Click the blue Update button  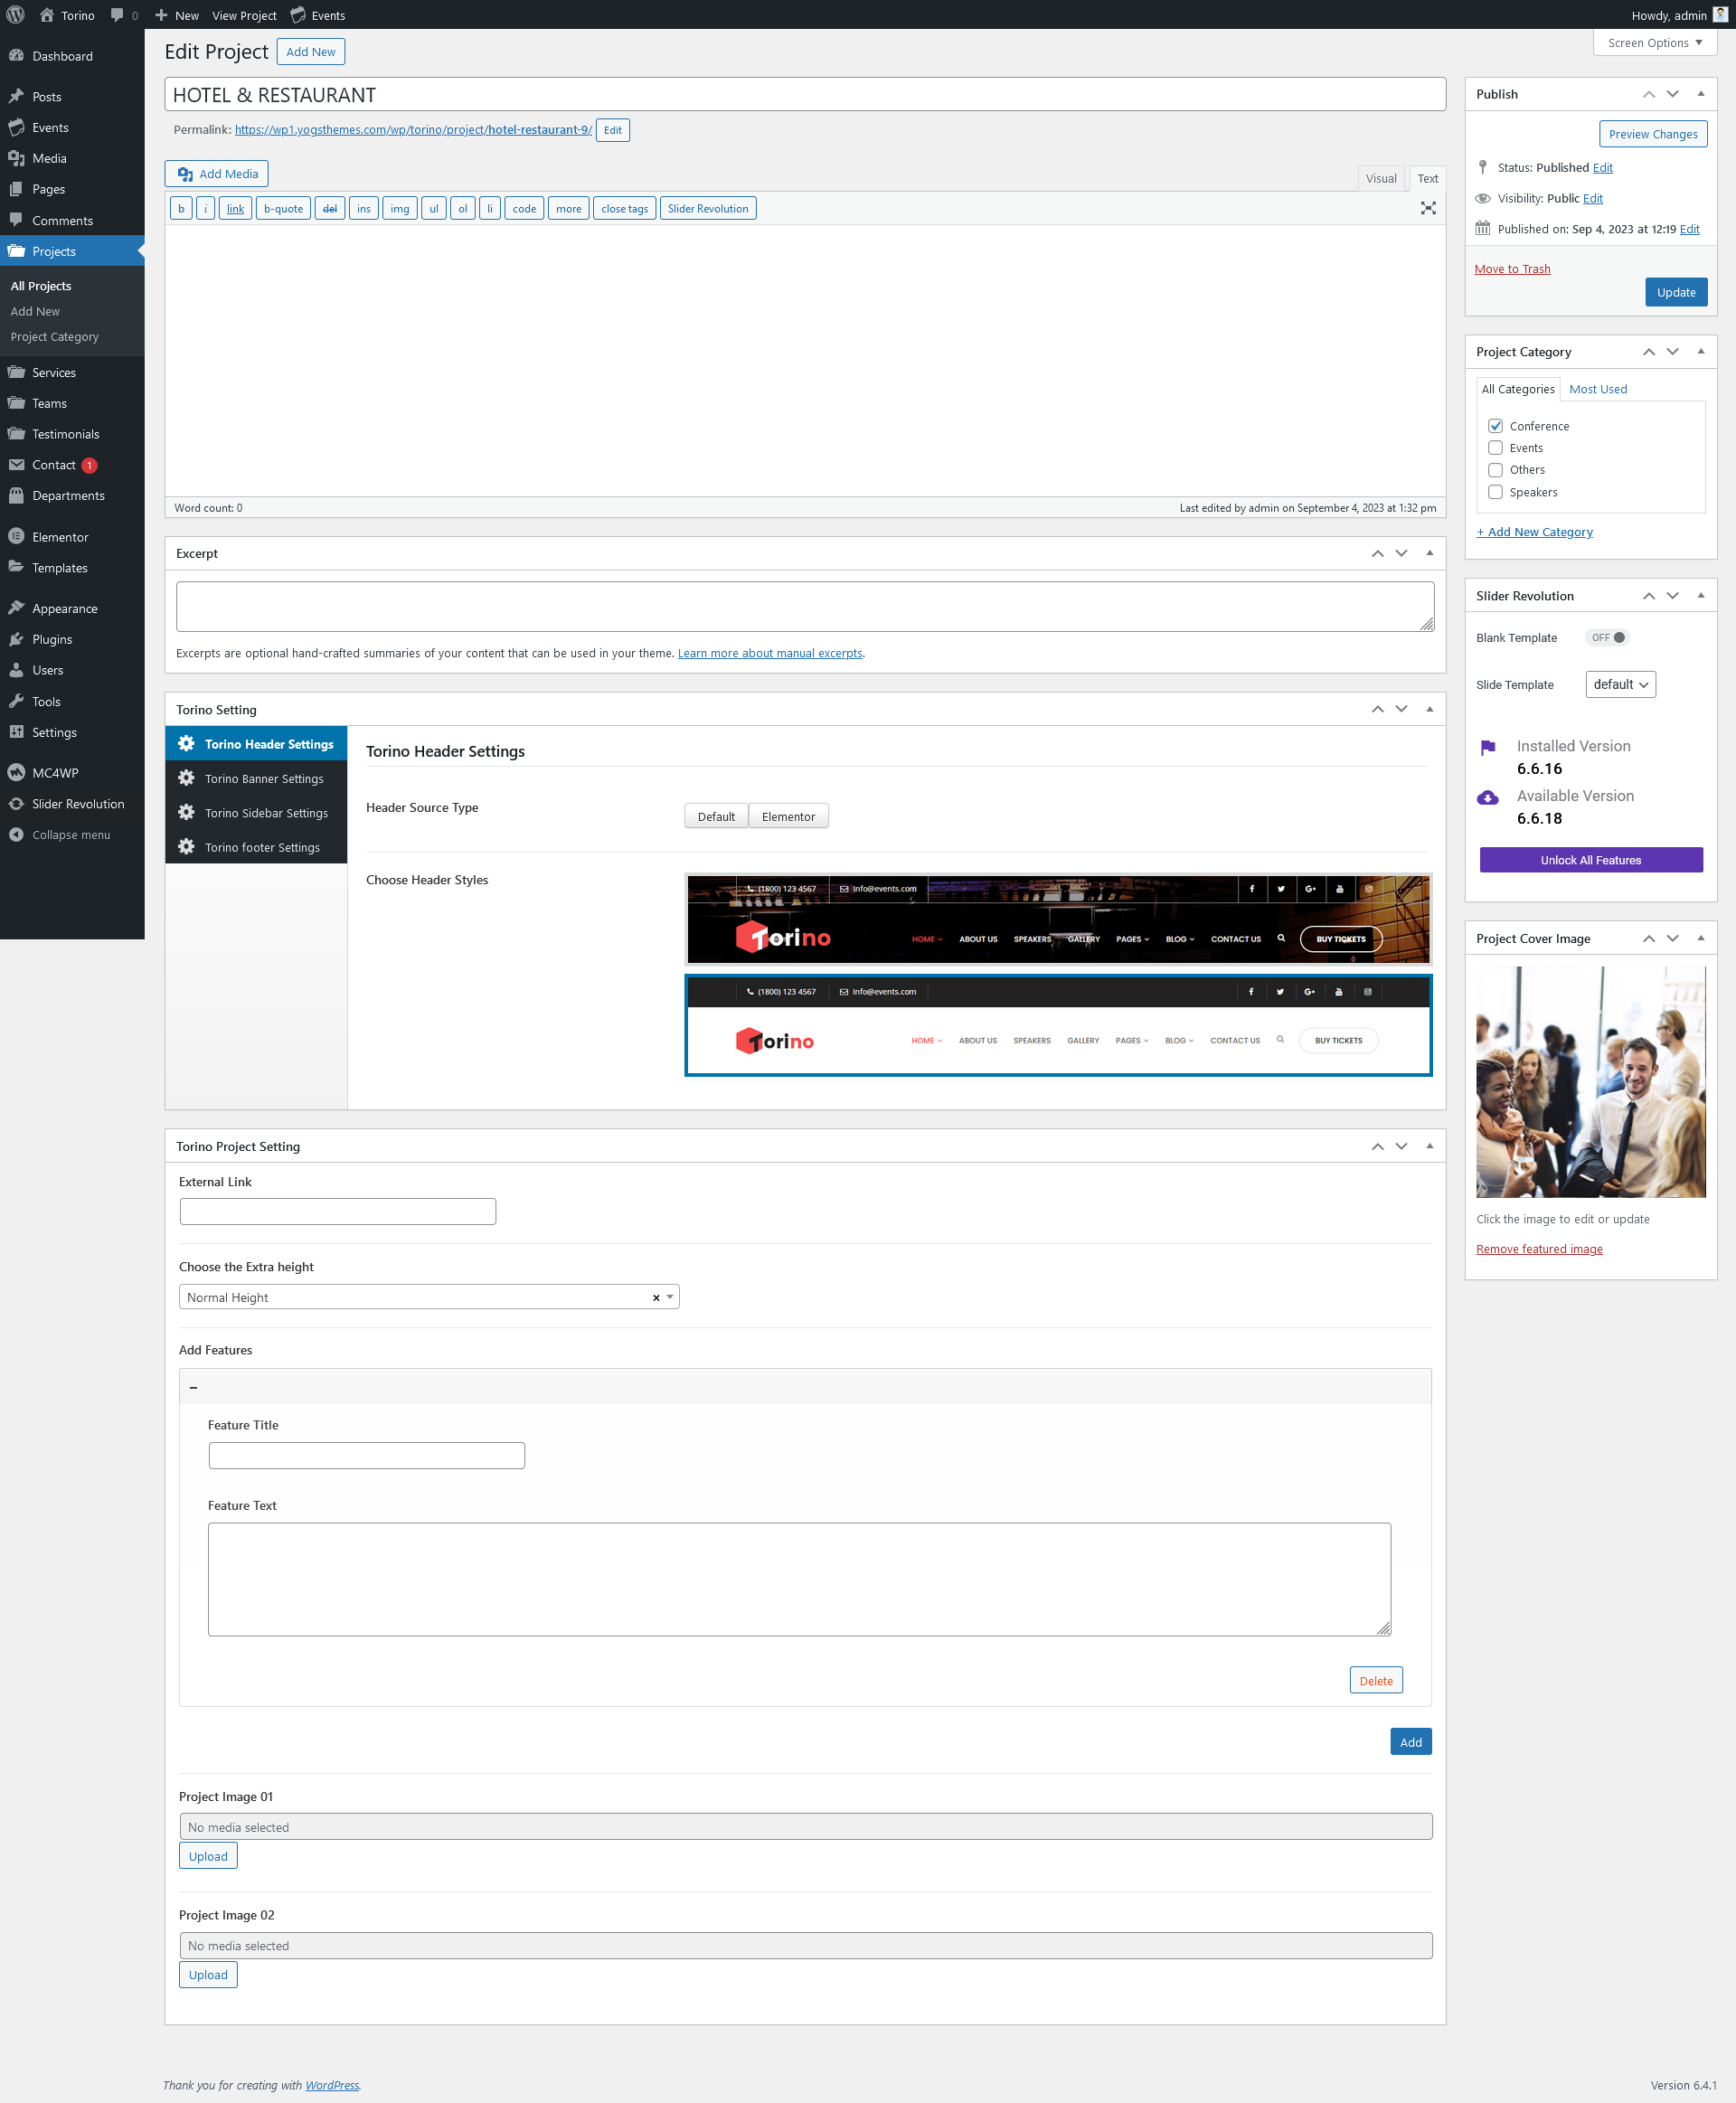click(x=1675, y=293)
